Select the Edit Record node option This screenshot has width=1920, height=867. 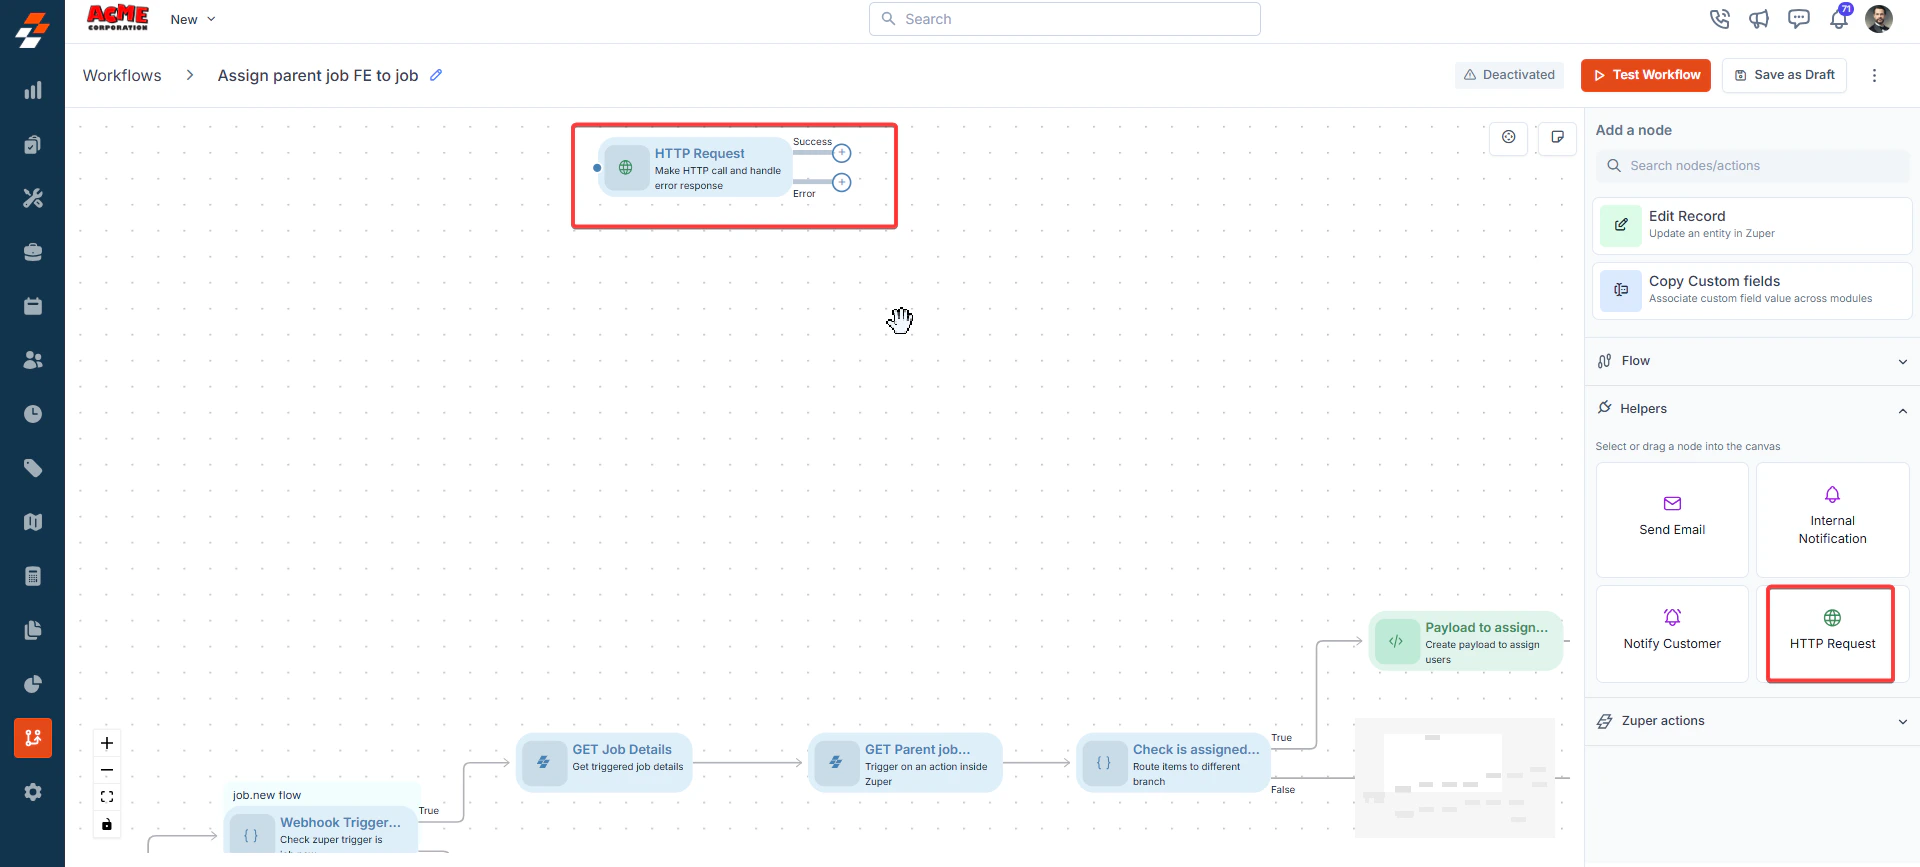1752,225
